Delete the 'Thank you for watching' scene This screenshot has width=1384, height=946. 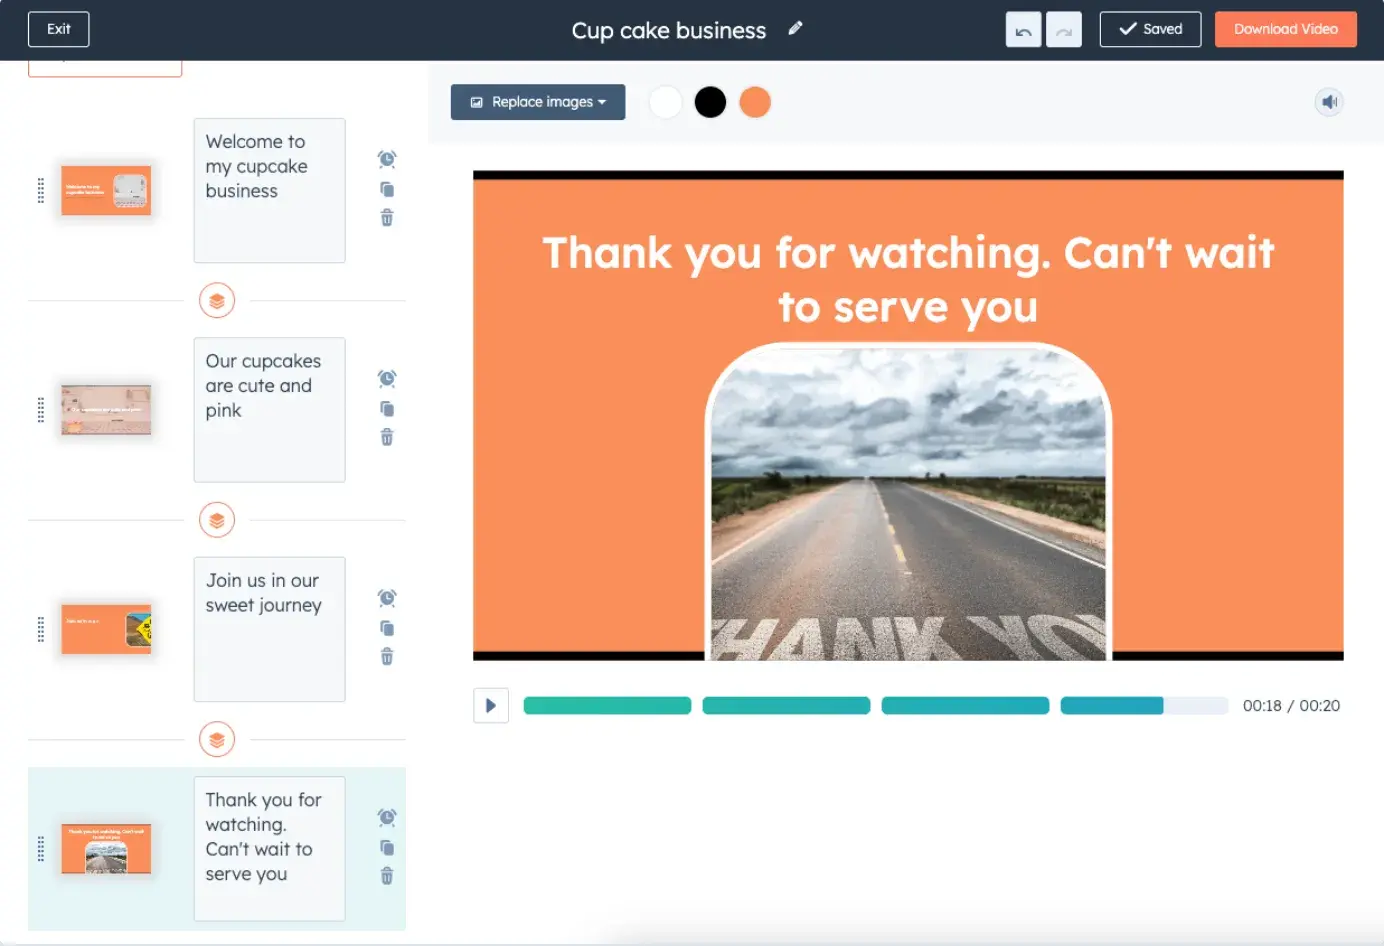coord(387,876)
